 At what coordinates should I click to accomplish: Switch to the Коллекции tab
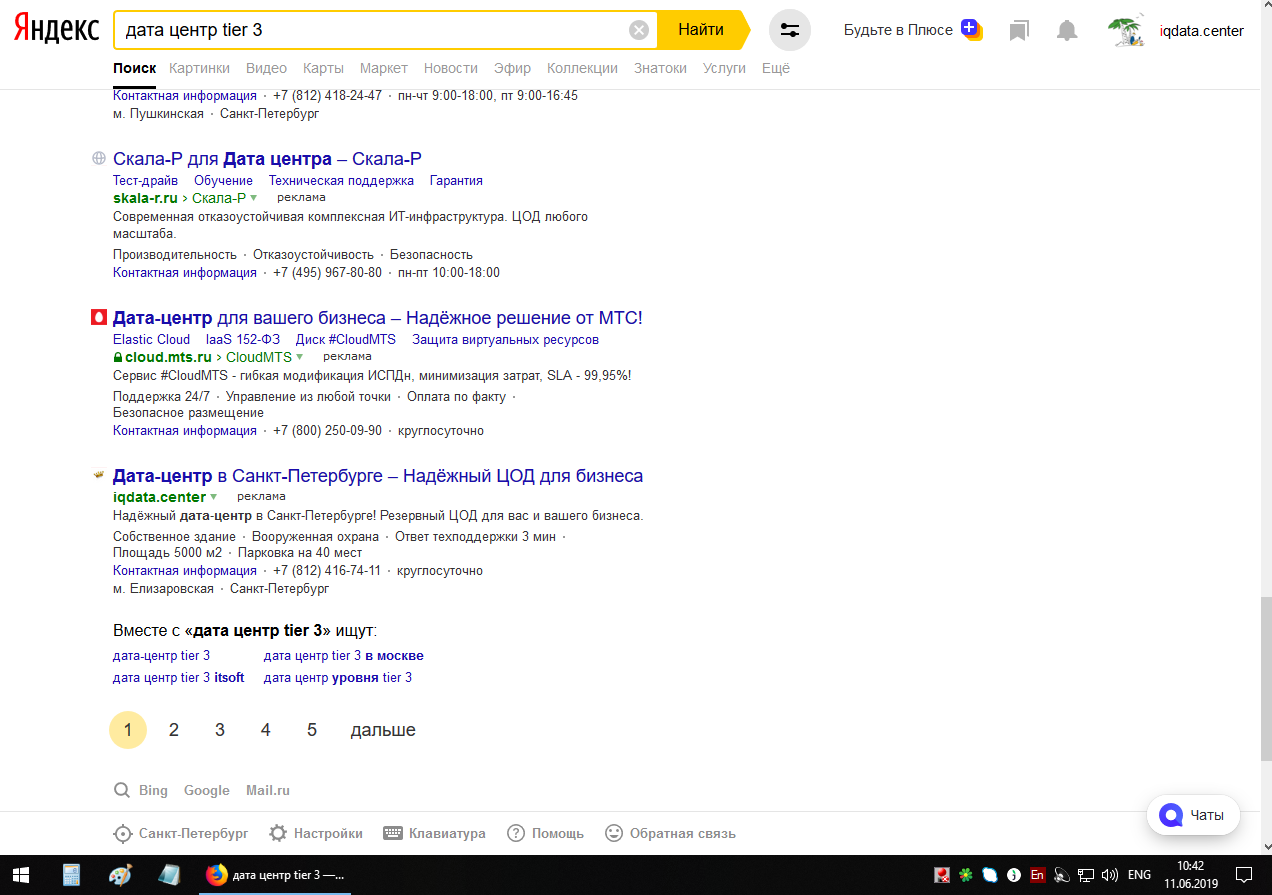pos(582,68)
